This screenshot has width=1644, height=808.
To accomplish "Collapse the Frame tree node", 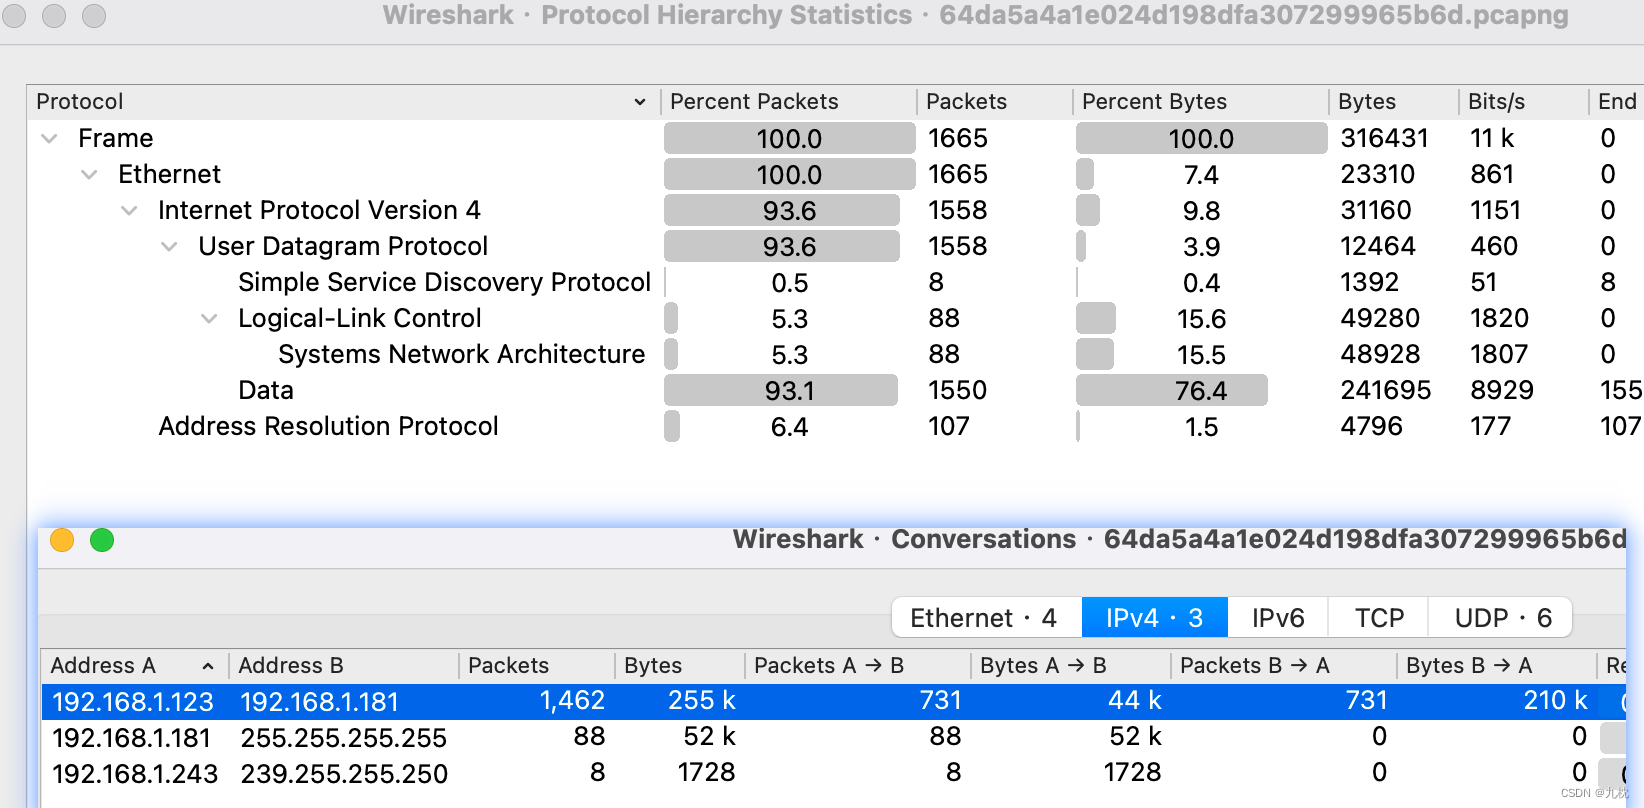I will point(49,138).
